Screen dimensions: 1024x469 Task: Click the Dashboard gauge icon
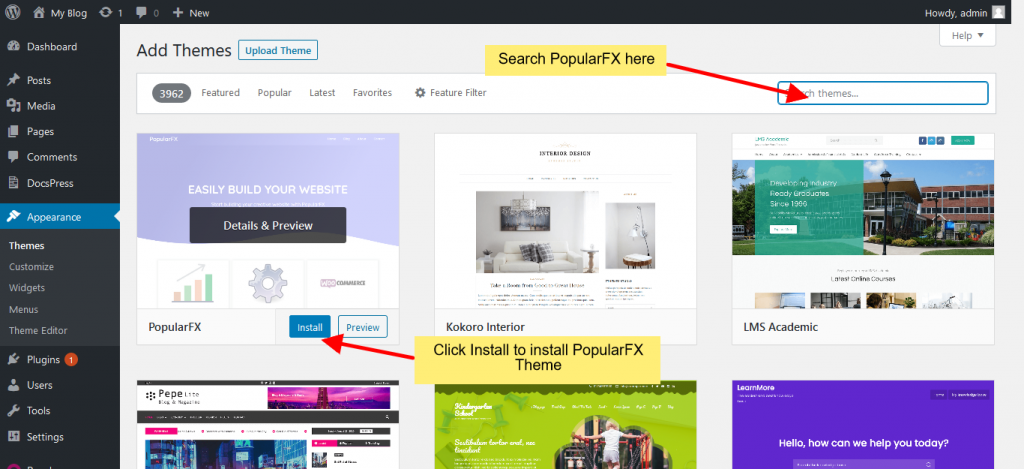coord(13,46)
